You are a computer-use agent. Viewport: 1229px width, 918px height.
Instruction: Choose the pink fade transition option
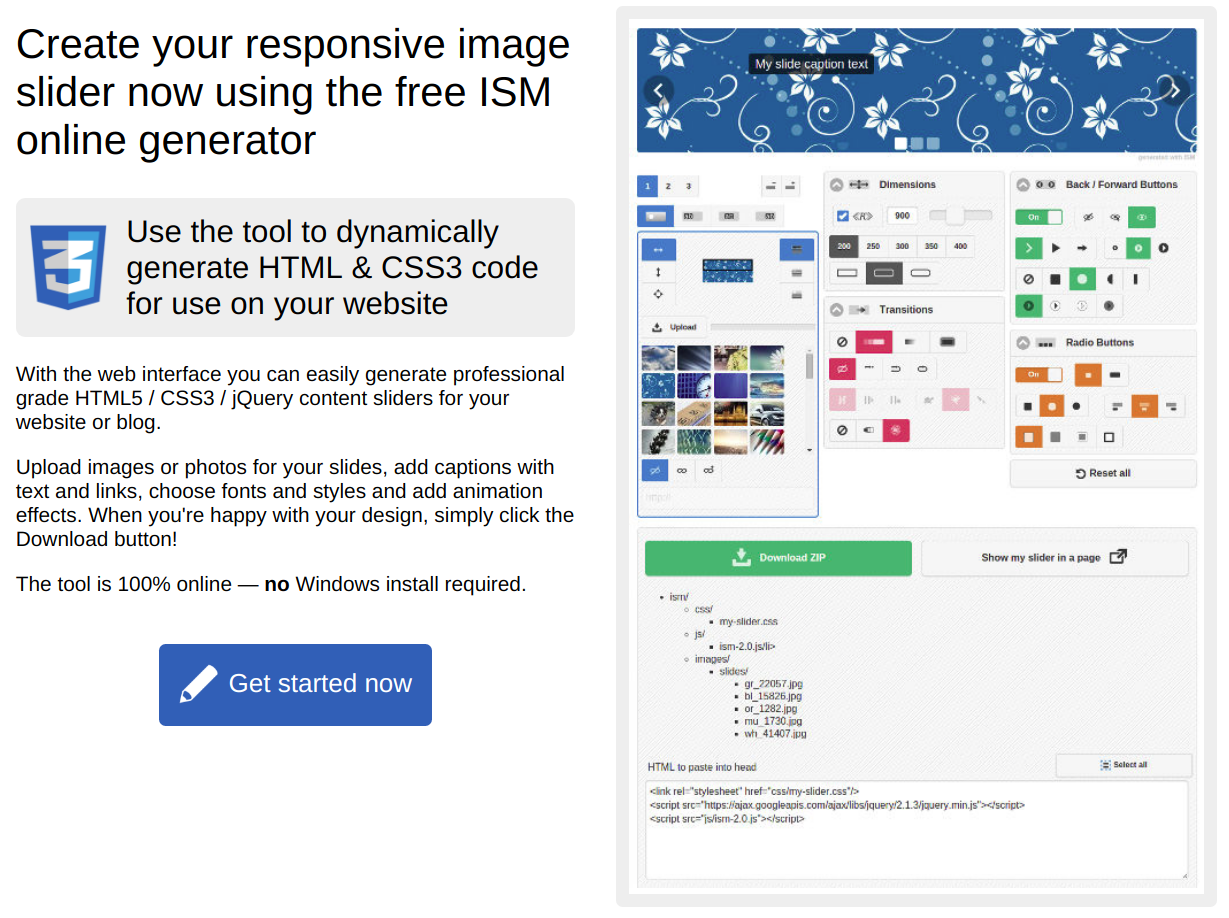(x=875, y=342)
